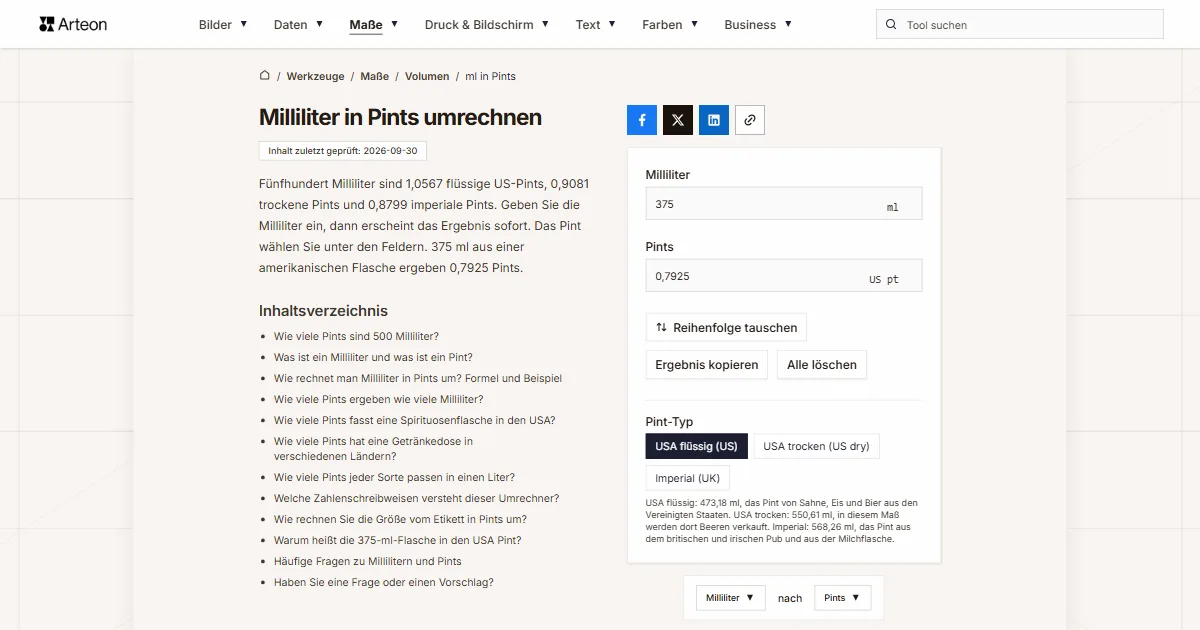Select Imperial (UK) pint type
Viewport: 1200px width, 630px height.
pyautogui.click(x=688, y=478)
